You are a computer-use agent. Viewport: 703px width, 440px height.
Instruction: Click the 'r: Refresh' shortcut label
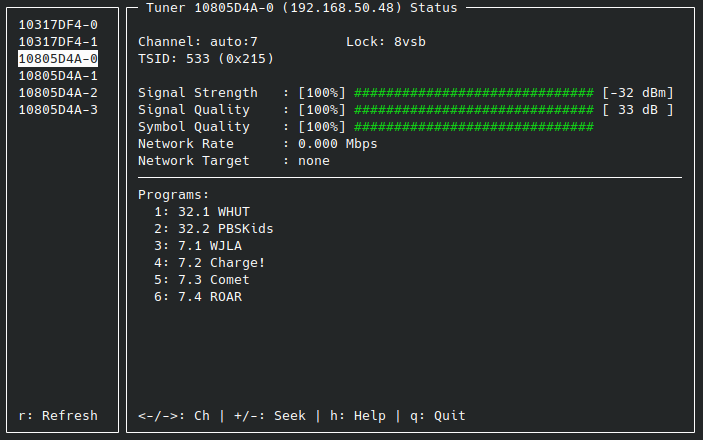pos(58,415)
